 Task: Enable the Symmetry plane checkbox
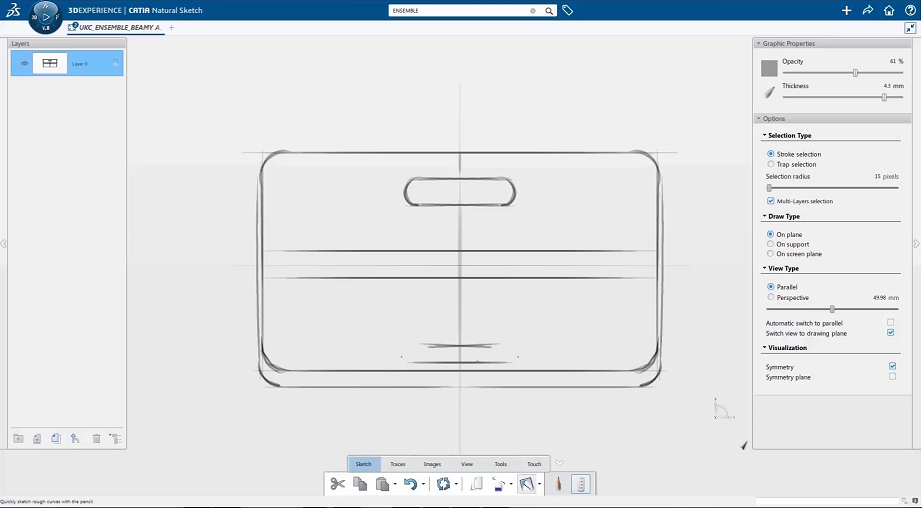point(891,377)
